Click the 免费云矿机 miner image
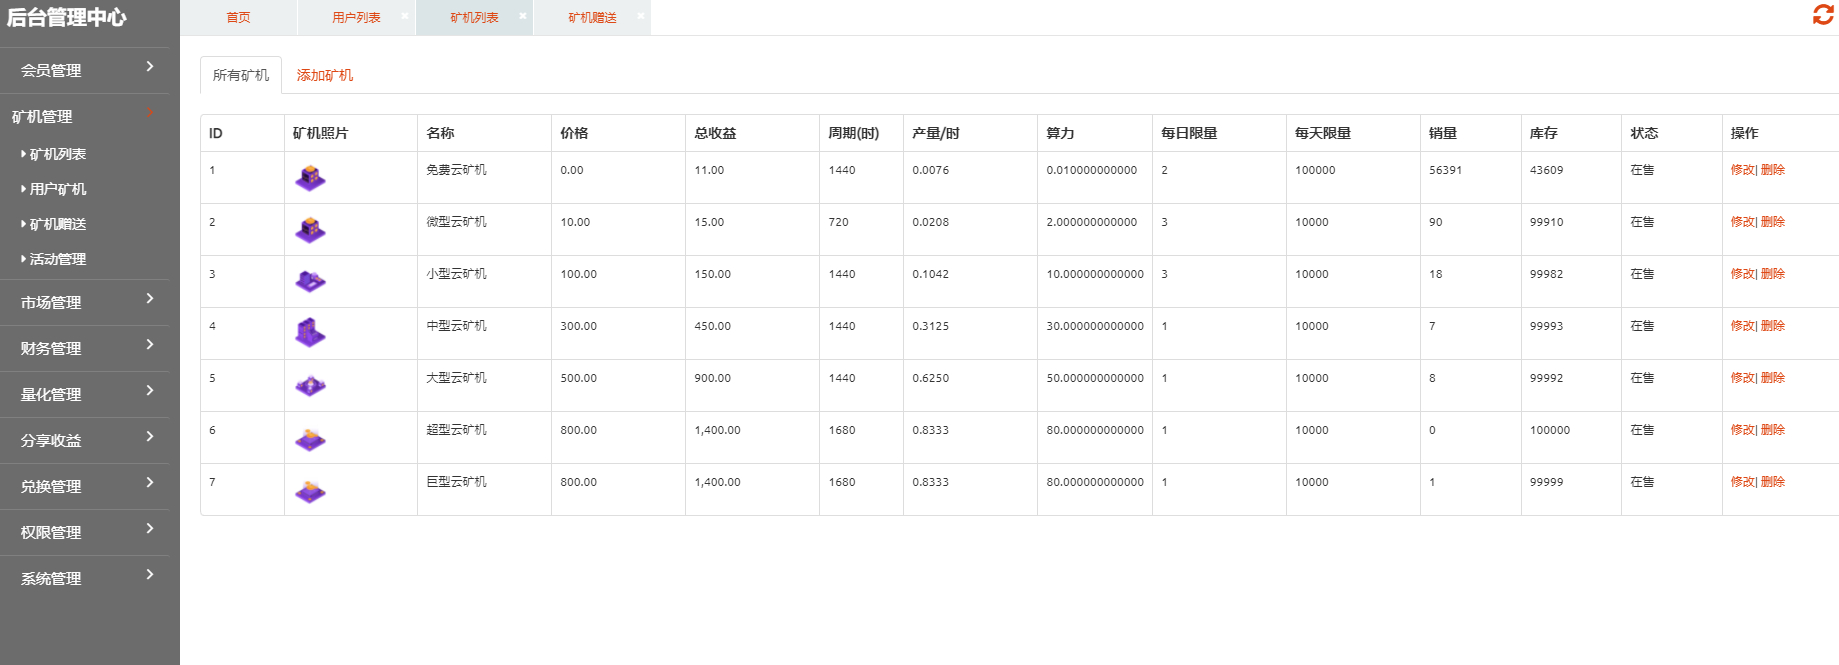 coord(311,178)
